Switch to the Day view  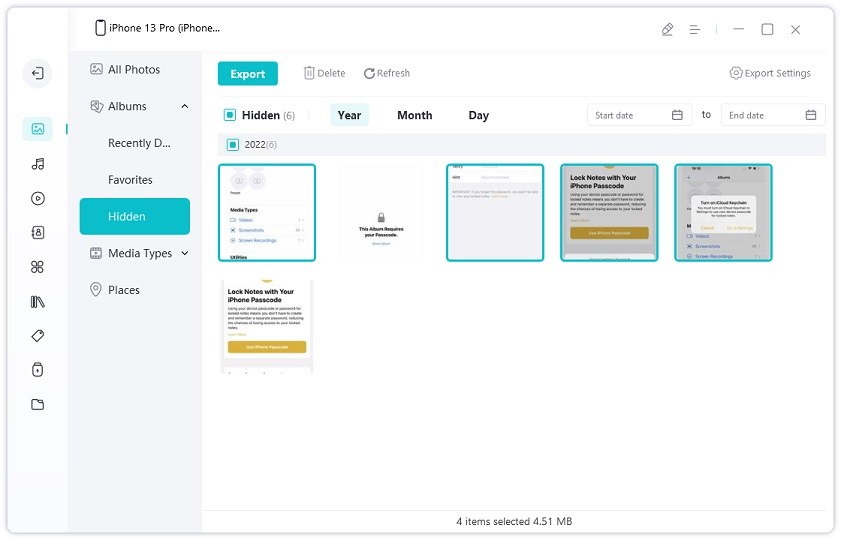[478, 115]
